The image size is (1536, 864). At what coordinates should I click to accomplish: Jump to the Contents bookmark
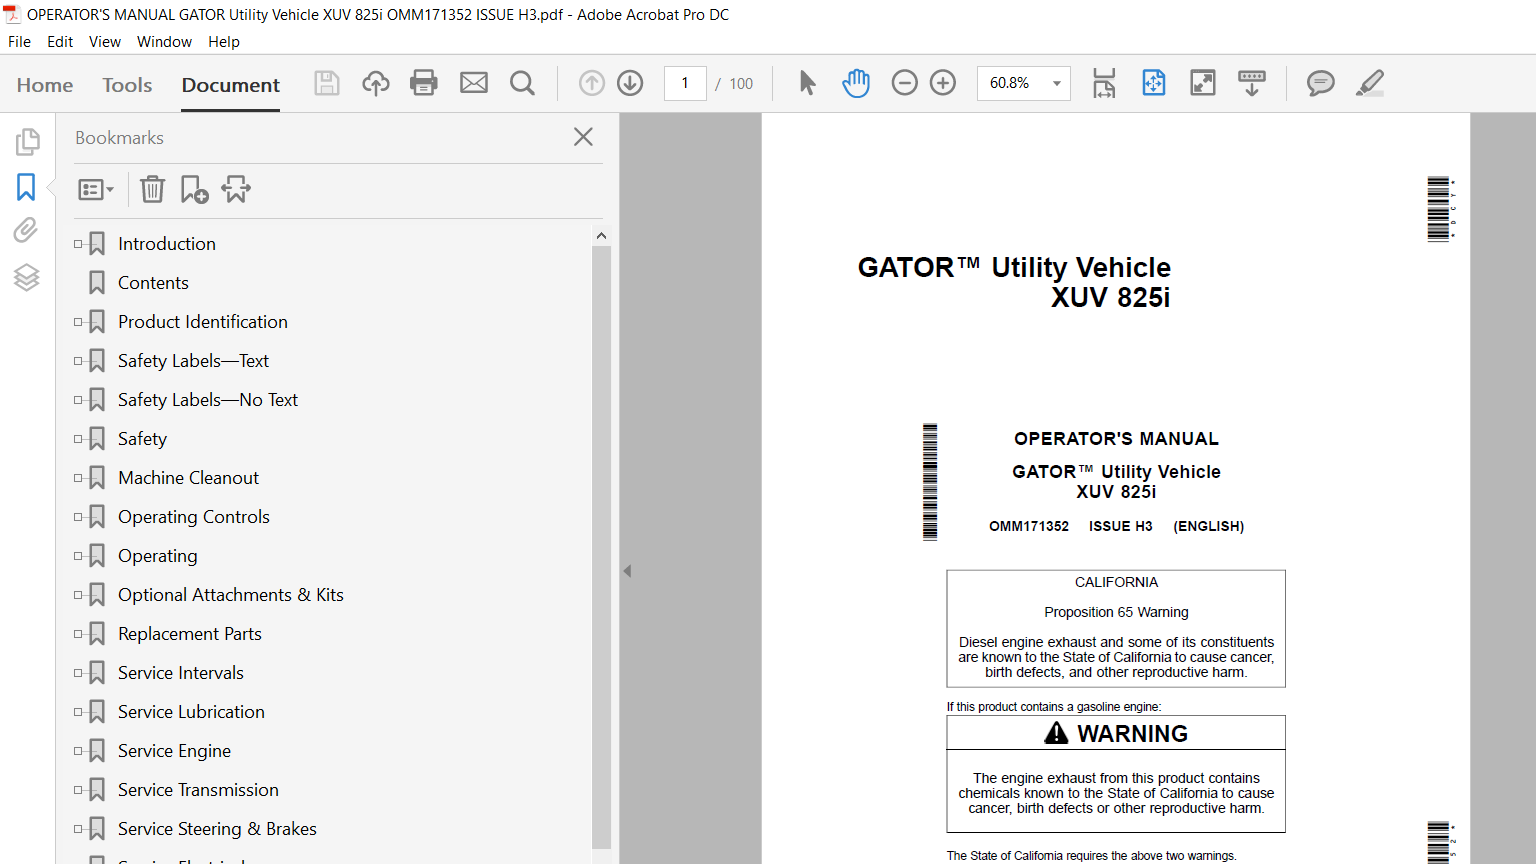153,282
